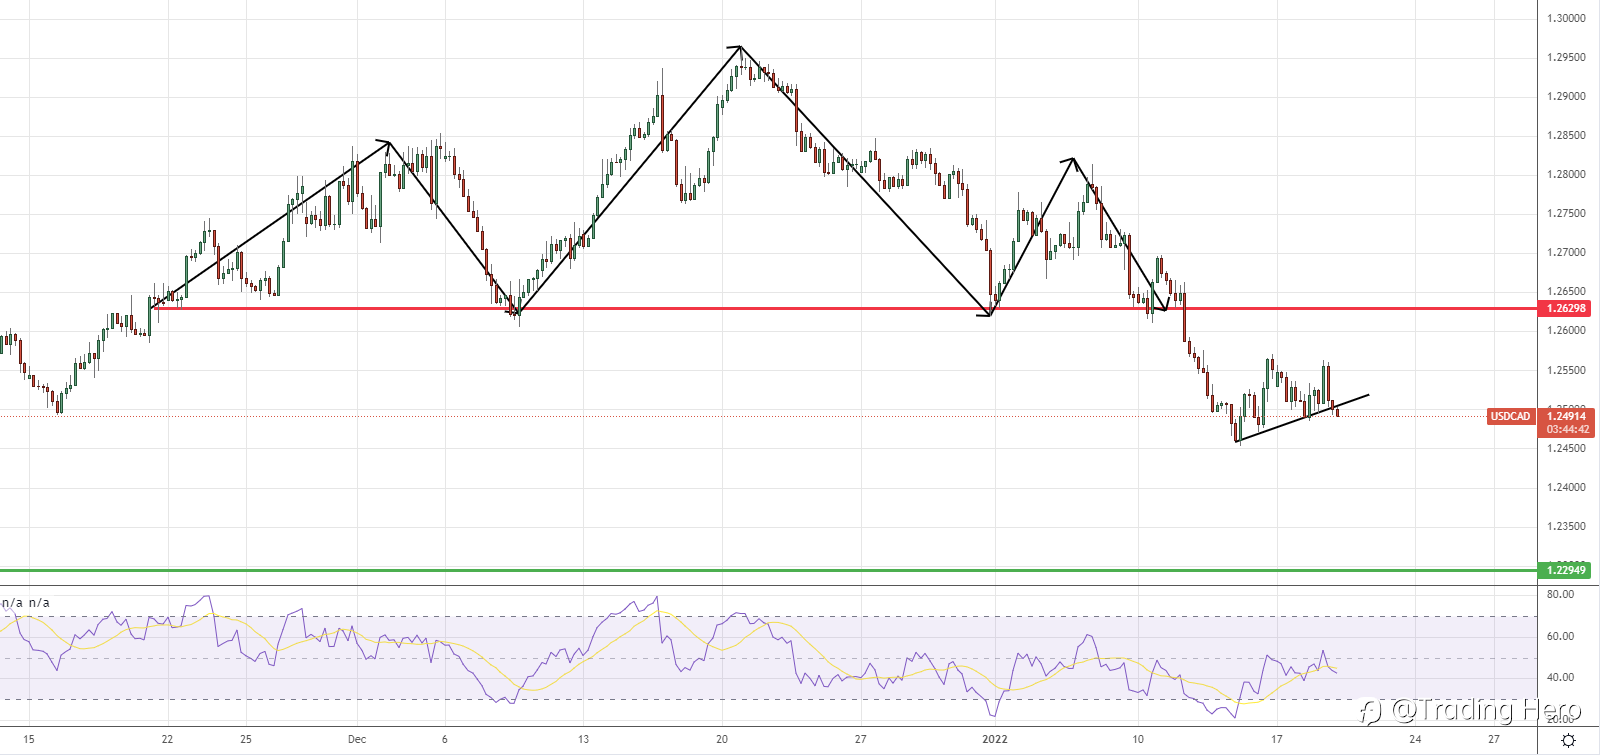Click the 10 date label on time axis
Screen dimensions: 1600x755
(x=1138, y=740)
